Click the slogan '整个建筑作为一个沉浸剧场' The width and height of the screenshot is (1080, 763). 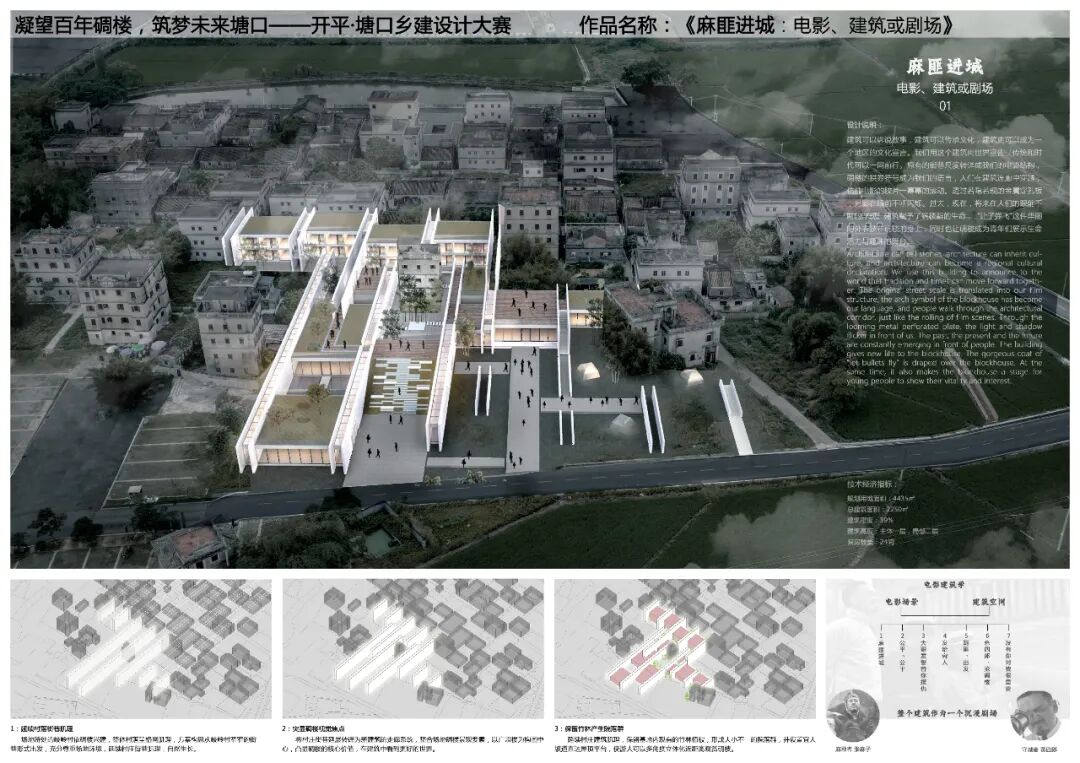(947, 713)
